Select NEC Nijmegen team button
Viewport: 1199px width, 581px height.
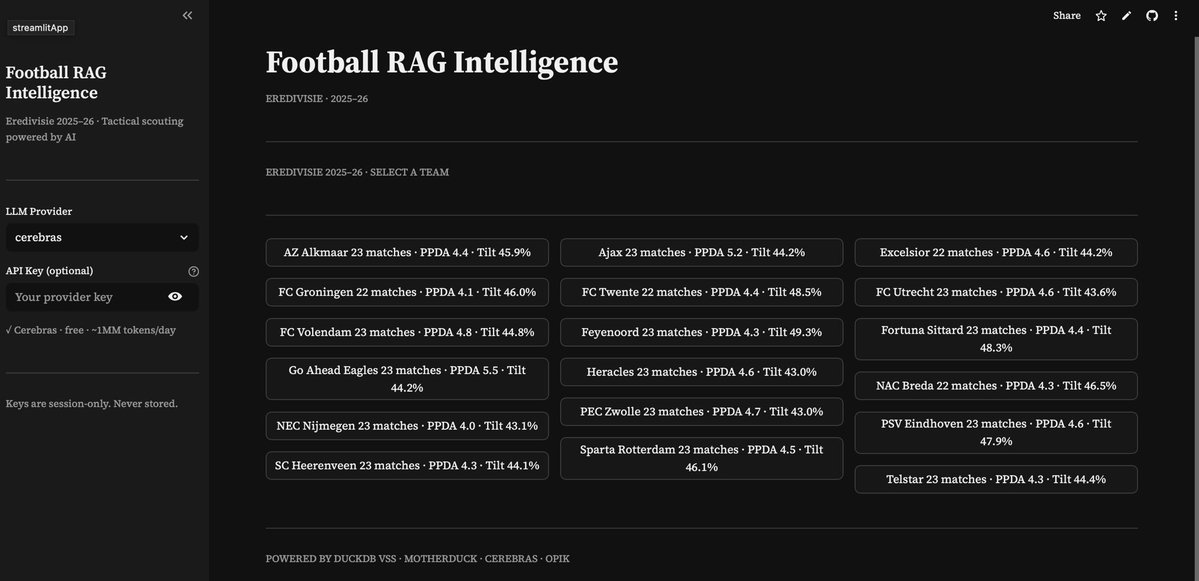(x=407, y=426)
